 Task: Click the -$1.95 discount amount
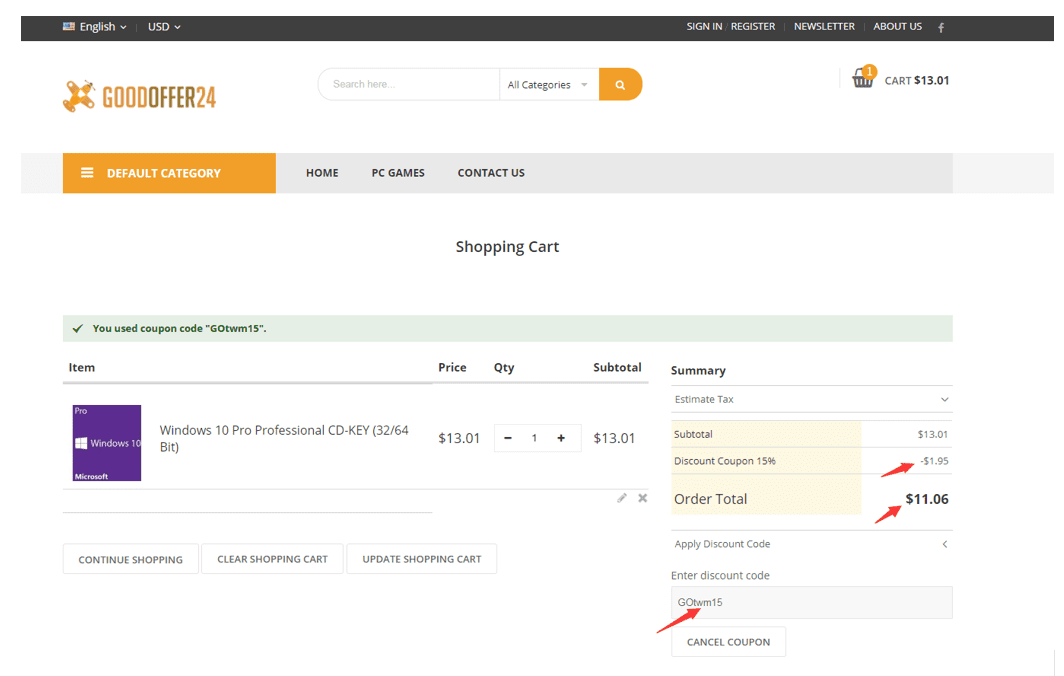(x=934, y=461)
